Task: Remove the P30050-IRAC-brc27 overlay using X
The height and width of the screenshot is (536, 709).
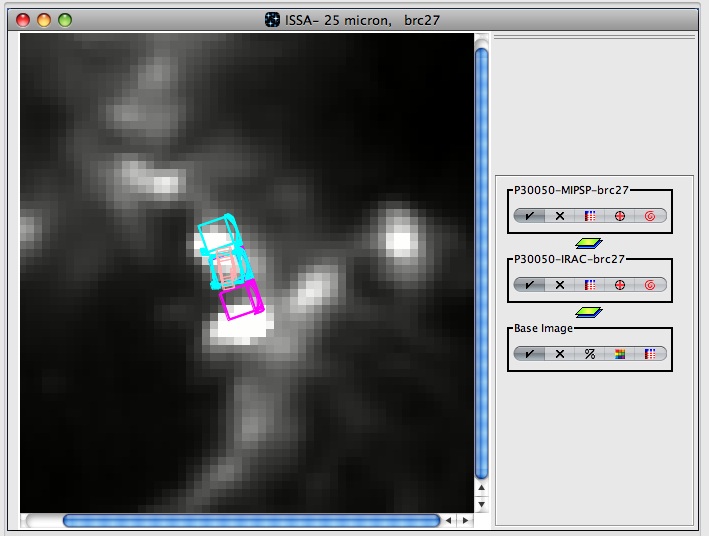Action: click(x=560, y=285)
